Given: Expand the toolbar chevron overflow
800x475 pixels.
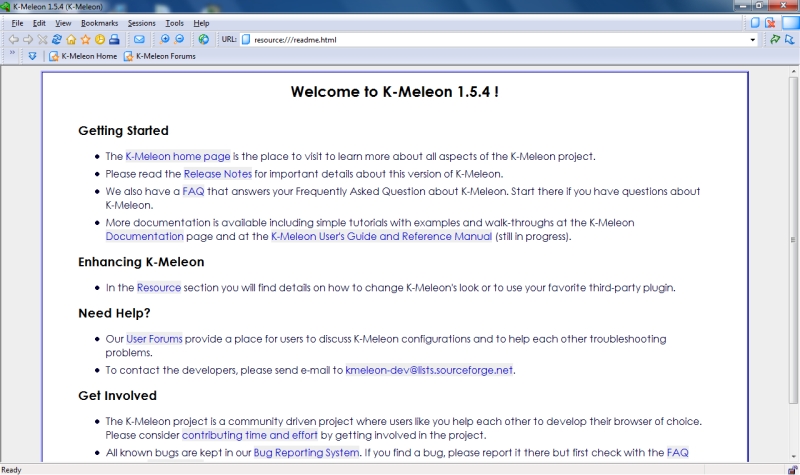Looking at the screenshot, I should click(12, 53).
